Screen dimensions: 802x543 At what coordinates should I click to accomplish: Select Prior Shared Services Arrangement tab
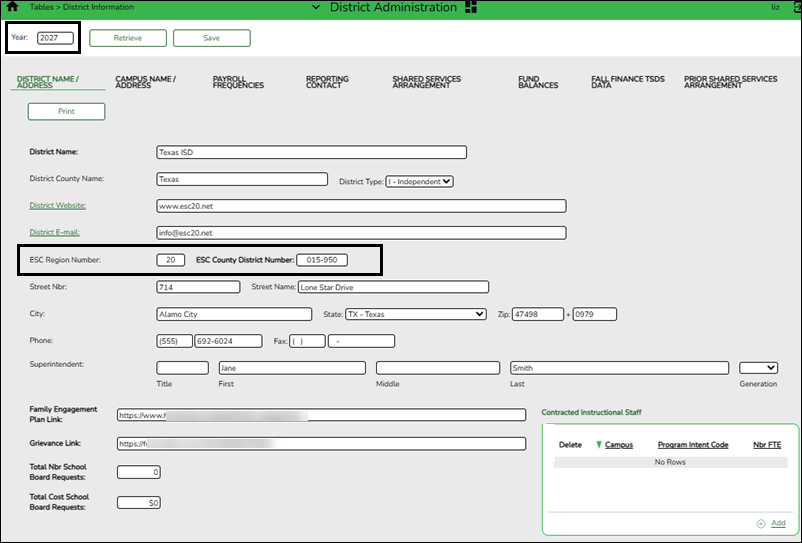(x=730, y=82)
